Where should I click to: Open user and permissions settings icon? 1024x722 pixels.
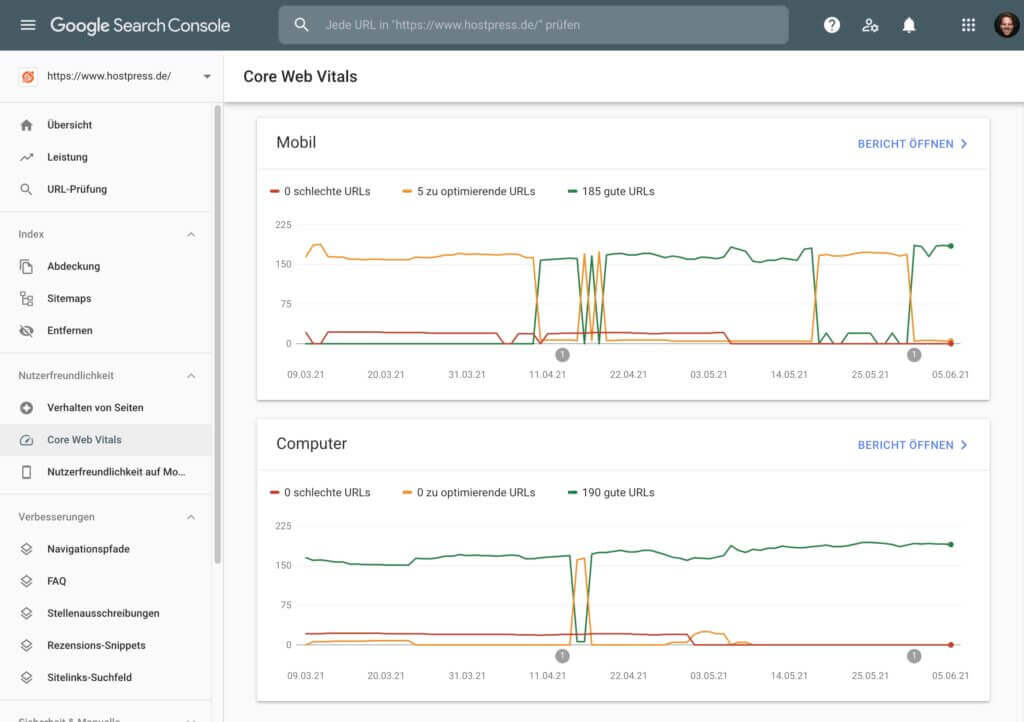click(x=870, y=25)
